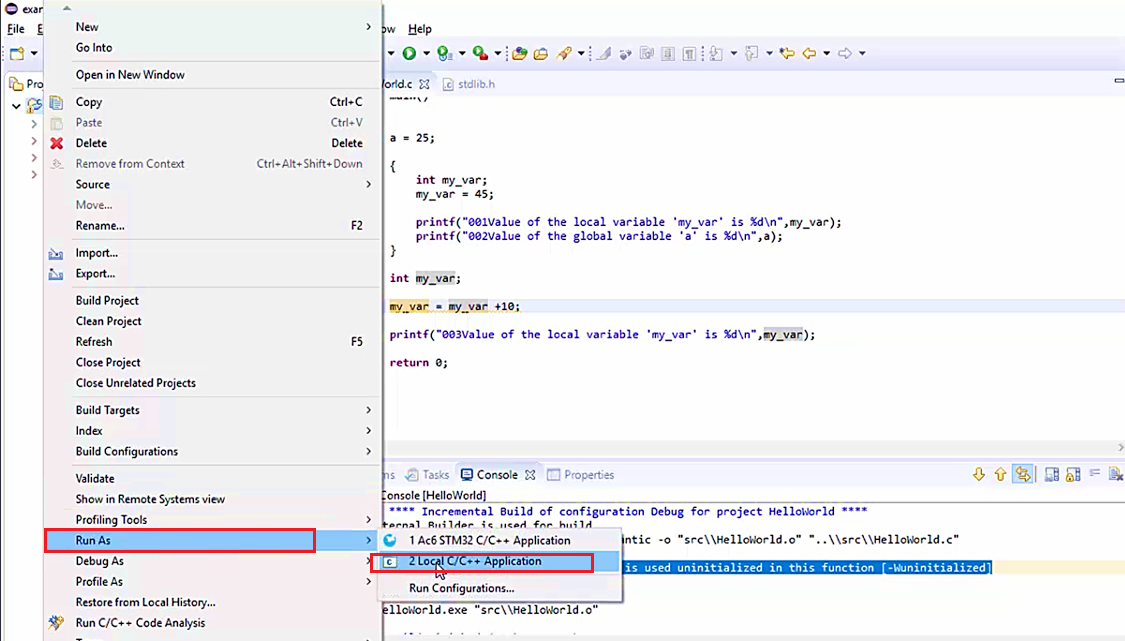Expand the Index submenu

213,431
